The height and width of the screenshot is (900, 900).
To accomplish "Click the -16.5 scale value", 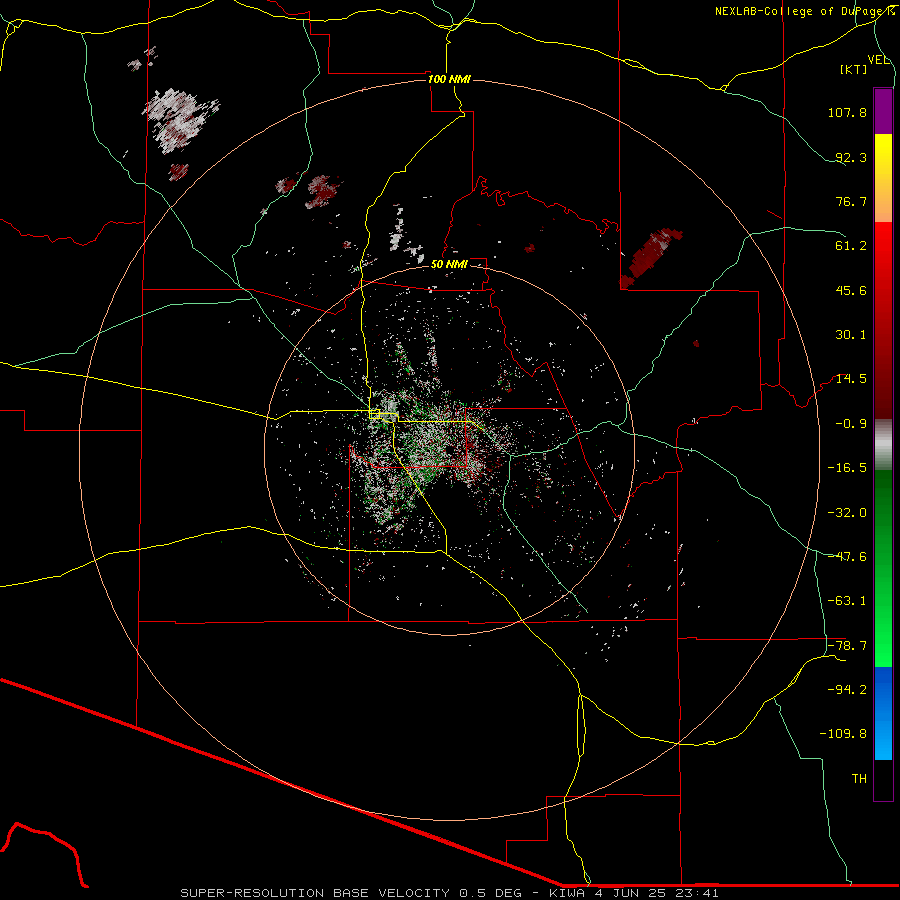I will tap(847, 468).
